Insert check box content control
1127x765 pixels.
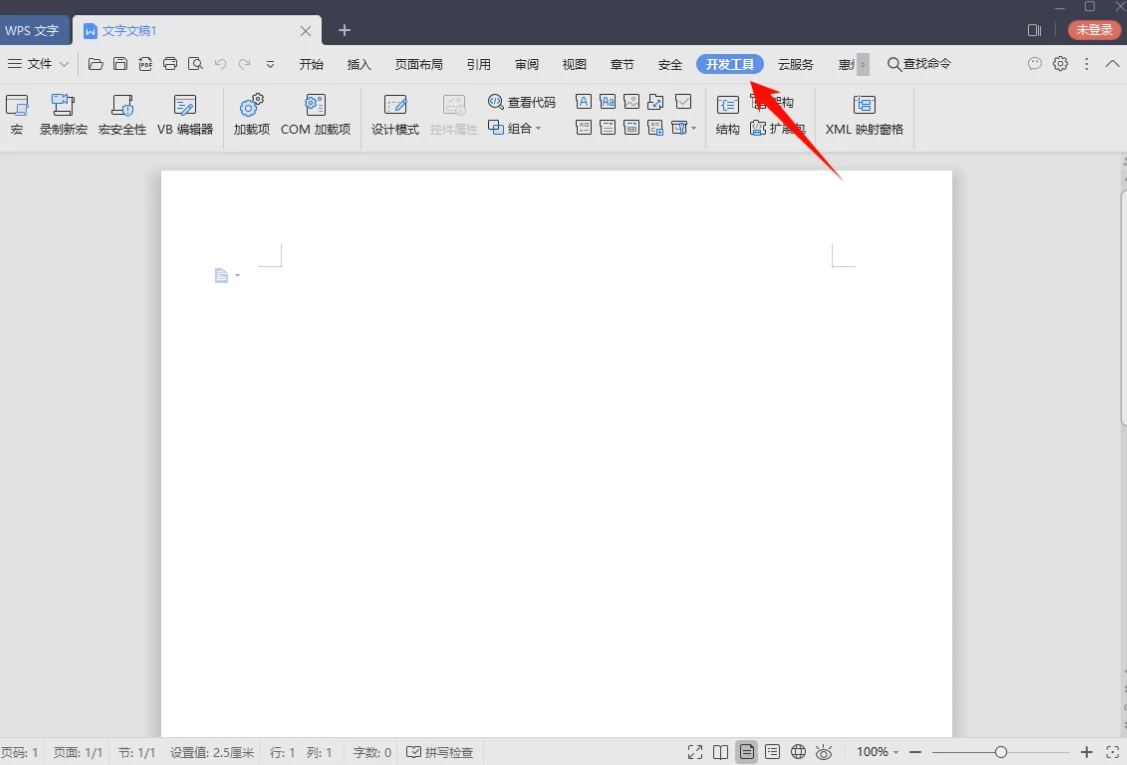click(x=683, y=101)
